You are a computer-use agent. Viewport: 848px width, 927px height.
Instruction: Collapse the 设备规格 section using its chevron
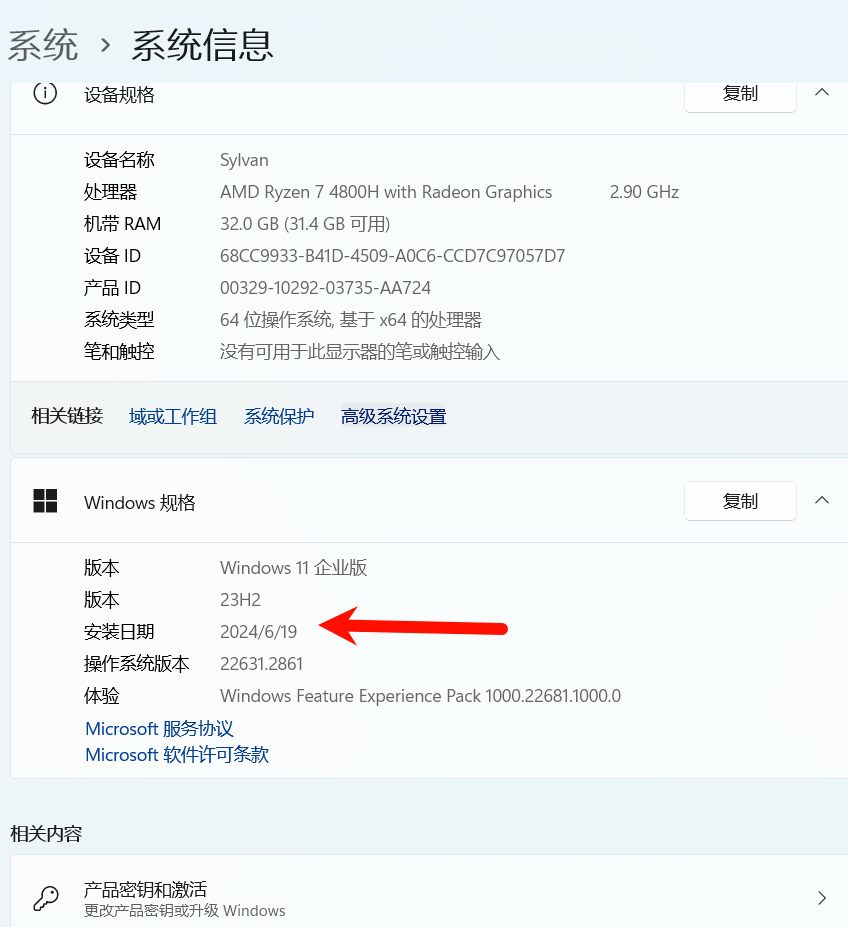click(x=822, y=92)
